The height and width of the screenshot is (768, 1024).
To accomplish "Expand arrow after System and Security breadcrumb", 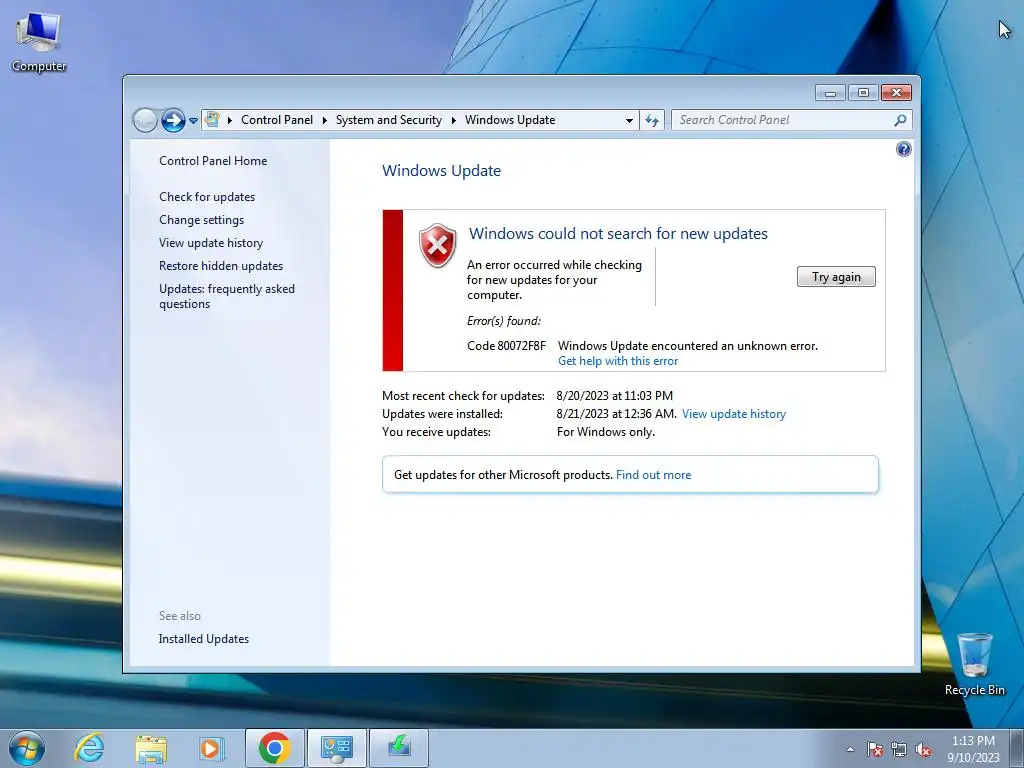I will point(453,120).
